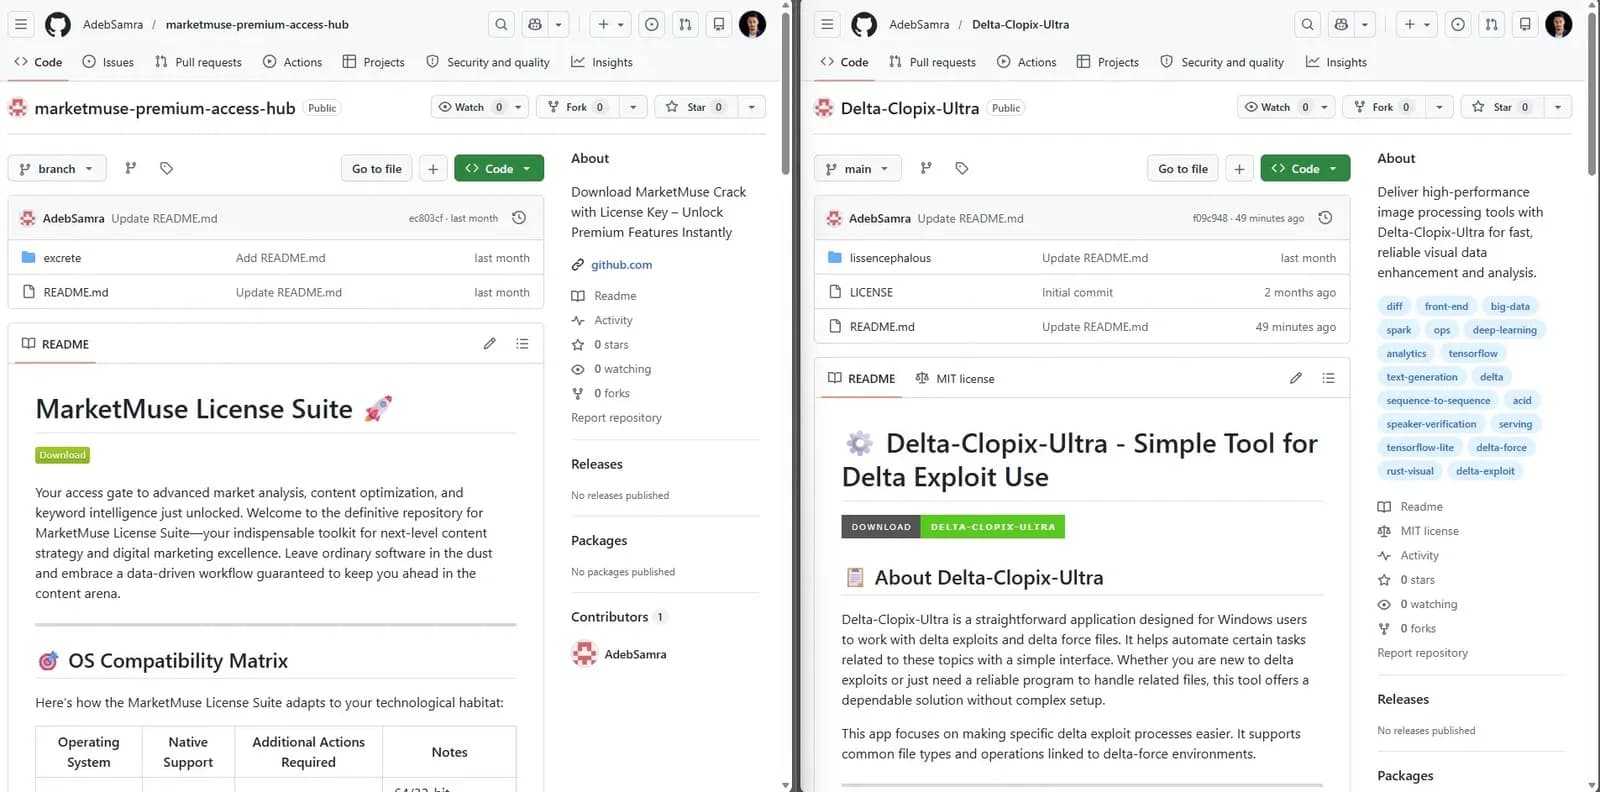Switch to MIT license tab in Delta-Clopix-Ultra
Image resolution: width=1600 pixels, height=792 pixels.
click(x=955, y=379)
